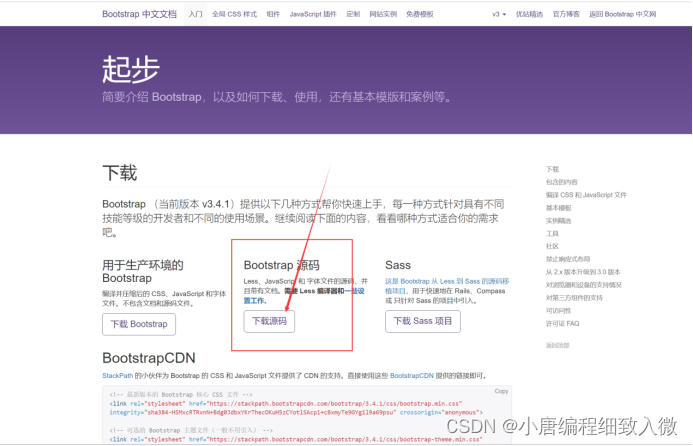Image resolution: width=693 pixels, height=446 pixels.
Task: Jump to 基本模板 in the sidebar
Action: point(559,208)
